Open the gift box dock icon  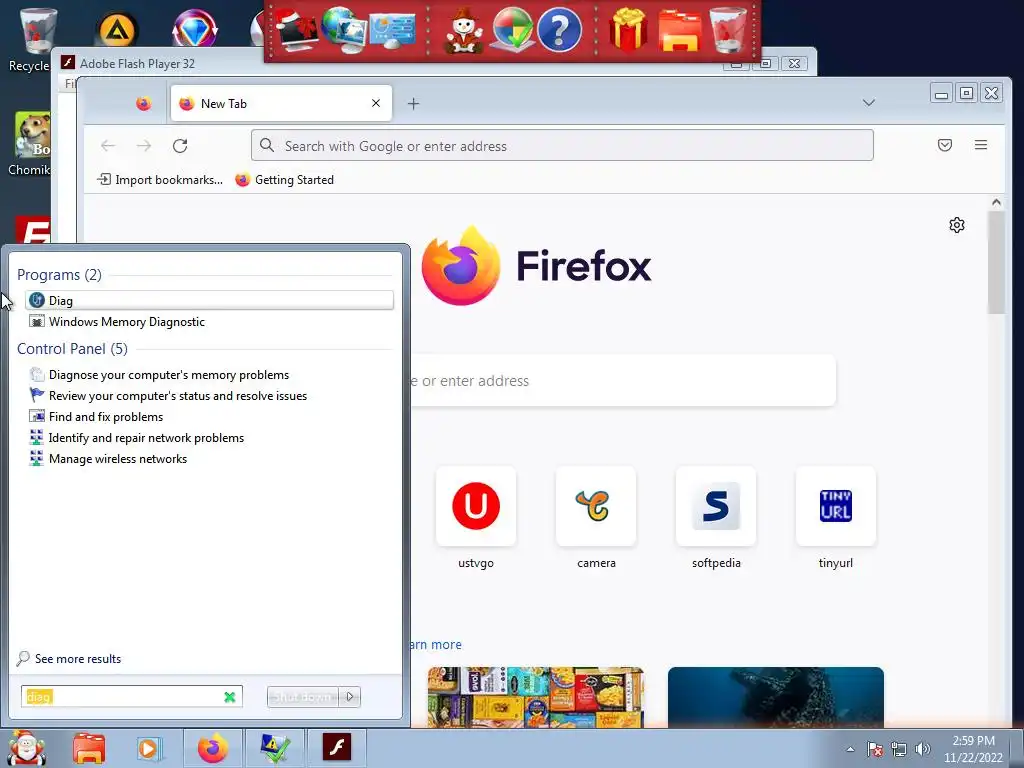tap(628, 29)
